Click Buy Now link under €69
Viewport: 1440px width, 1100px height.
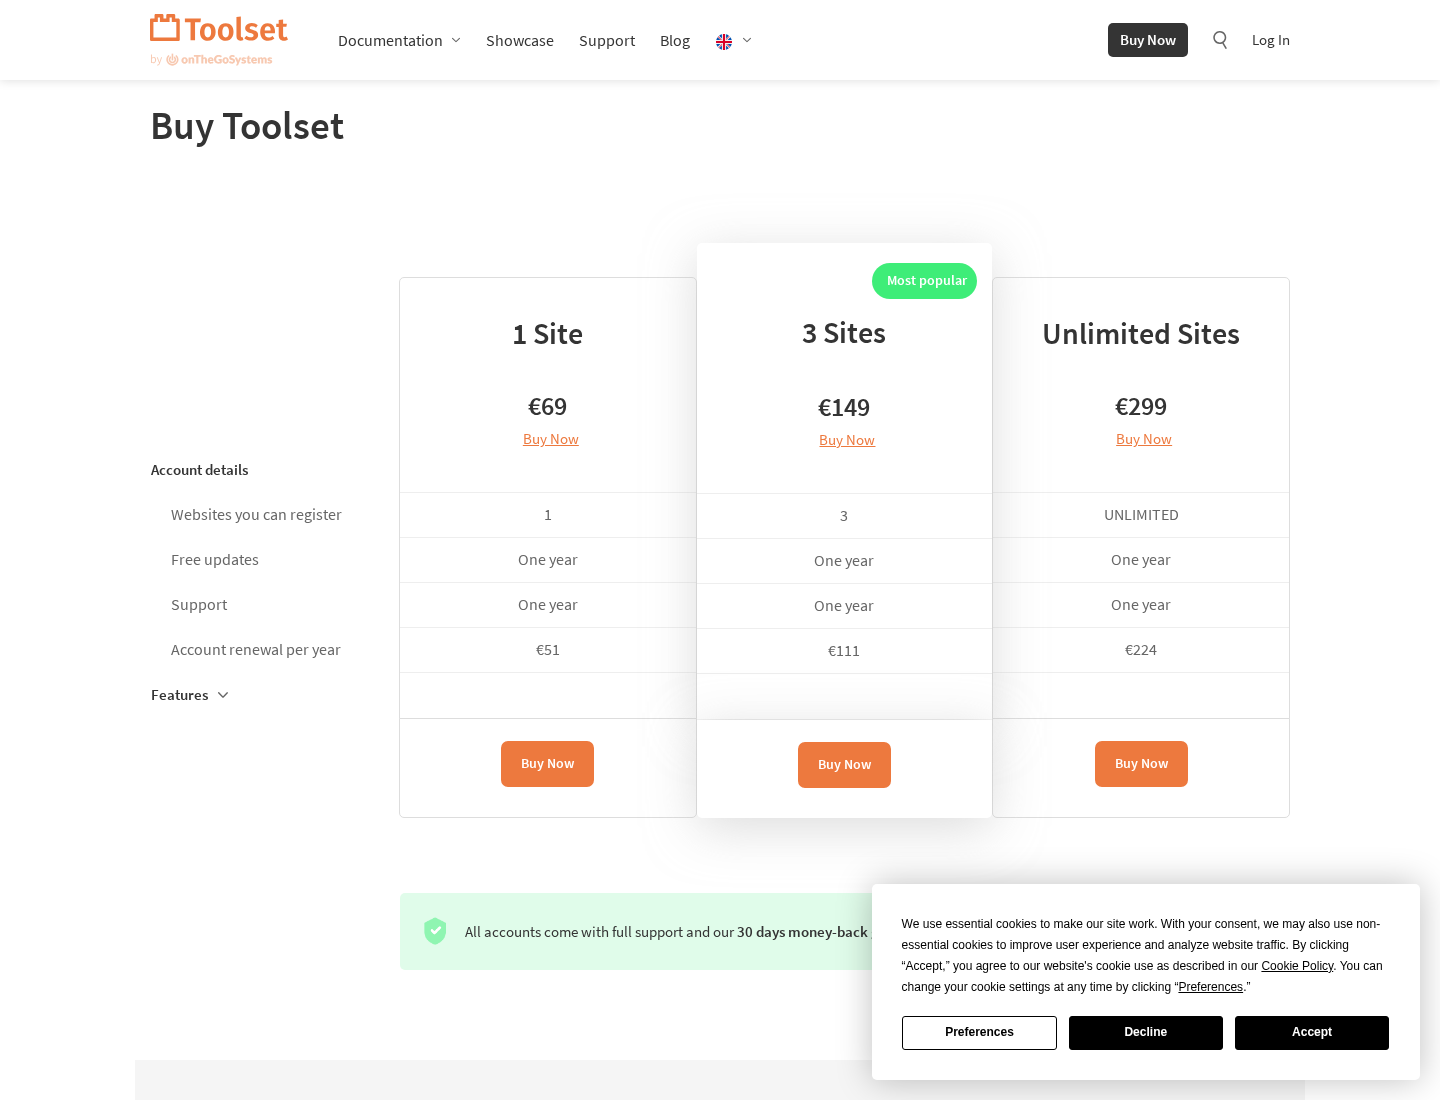[551, 439]
